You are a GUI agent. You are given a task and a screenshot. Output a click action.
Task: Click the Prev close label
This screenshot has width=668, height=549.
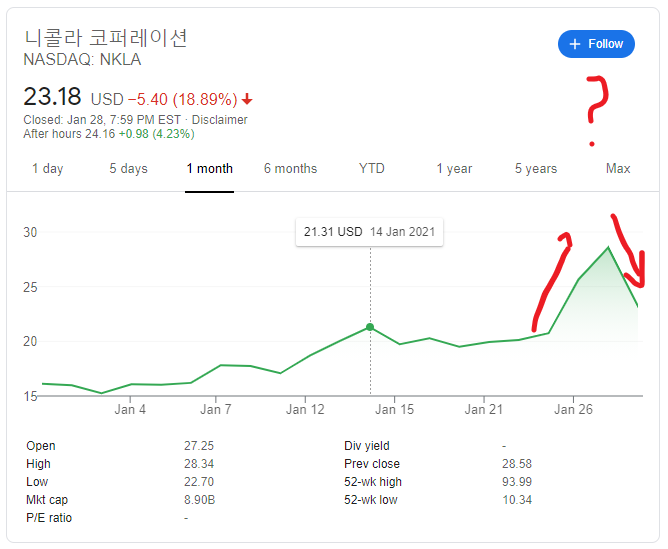(x=372, y=464)
